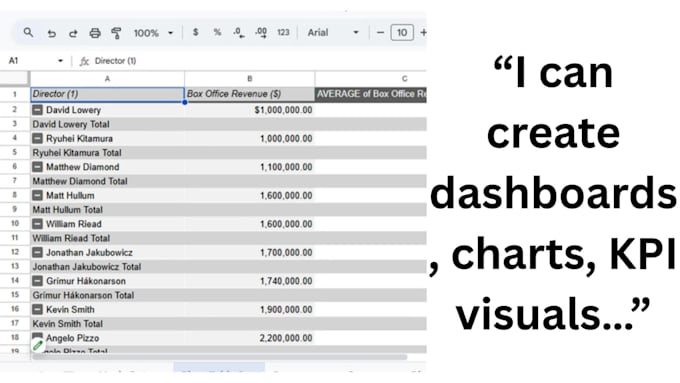Screen dimensions: 680x383
Task: Select the Matt Hullum Total cell
Action: (x=107, y=210)
